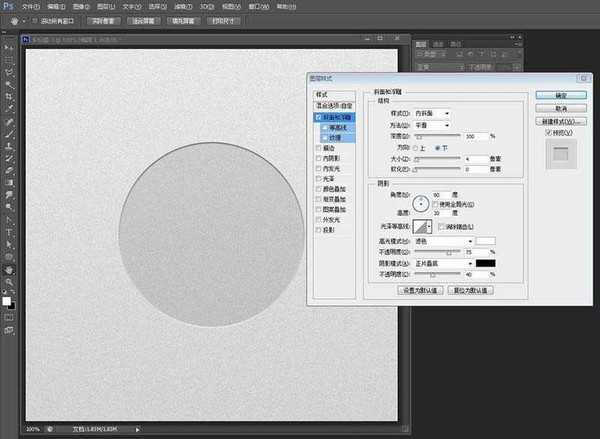Click the Photoshop Ps logo icon

click(9, 6)
